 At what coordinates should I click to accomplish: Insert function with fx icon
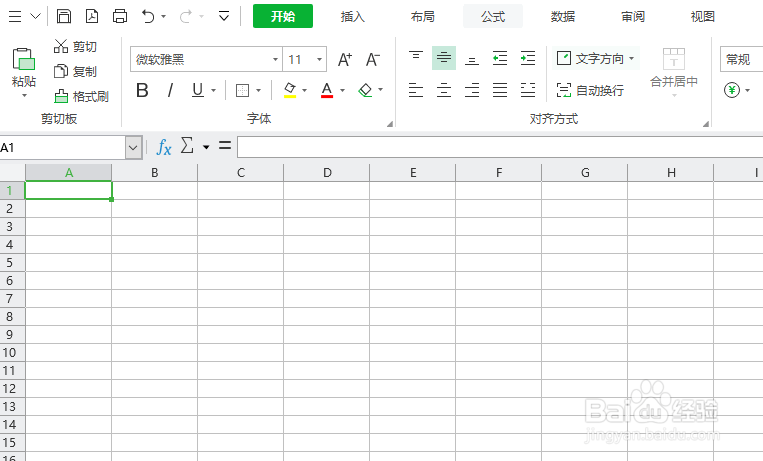click(x=164, y=147)
